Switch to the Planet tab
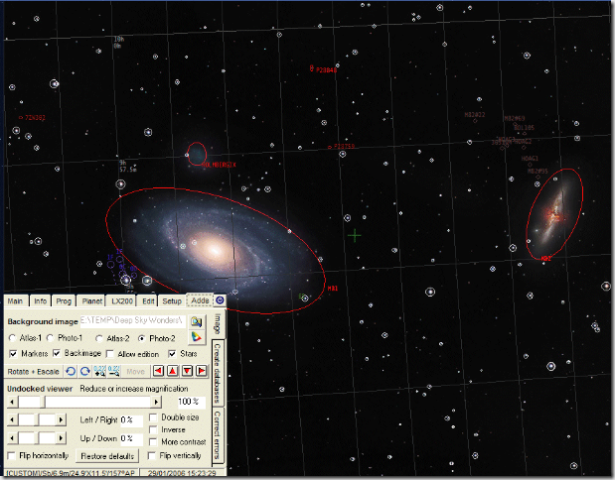Image resolution: width=615 pixels, height=480 pixels. click(x=92, y=300)
